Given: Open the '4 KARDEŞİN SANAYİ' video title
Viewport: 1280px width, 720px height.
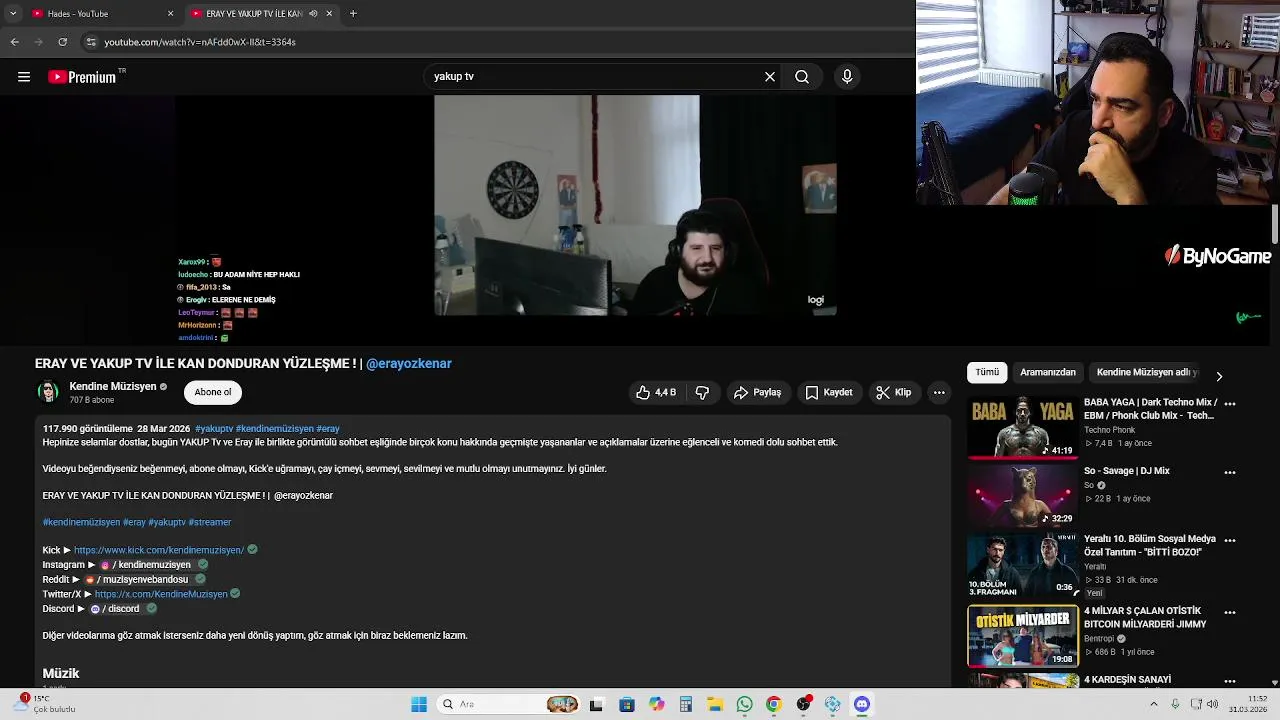Looking at the screenshot, I should (1127, 680).
